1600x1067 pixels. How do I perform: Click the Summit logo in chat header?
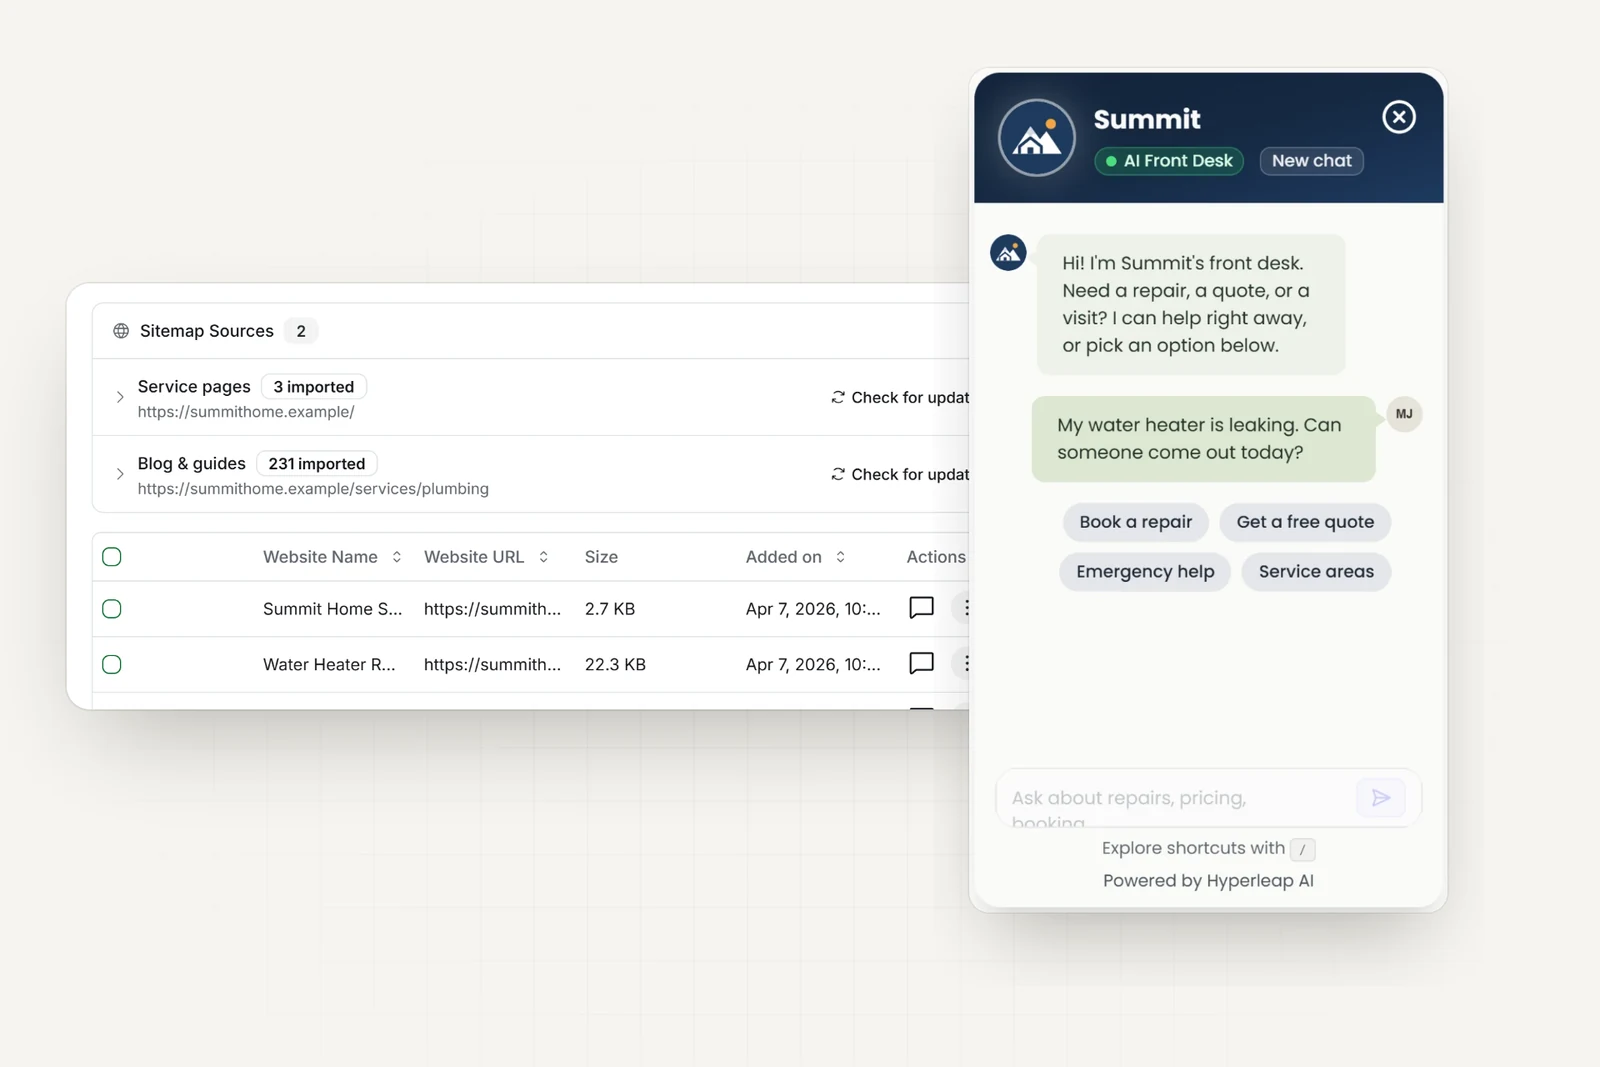pyautogui.click(x=1037, y=138)
